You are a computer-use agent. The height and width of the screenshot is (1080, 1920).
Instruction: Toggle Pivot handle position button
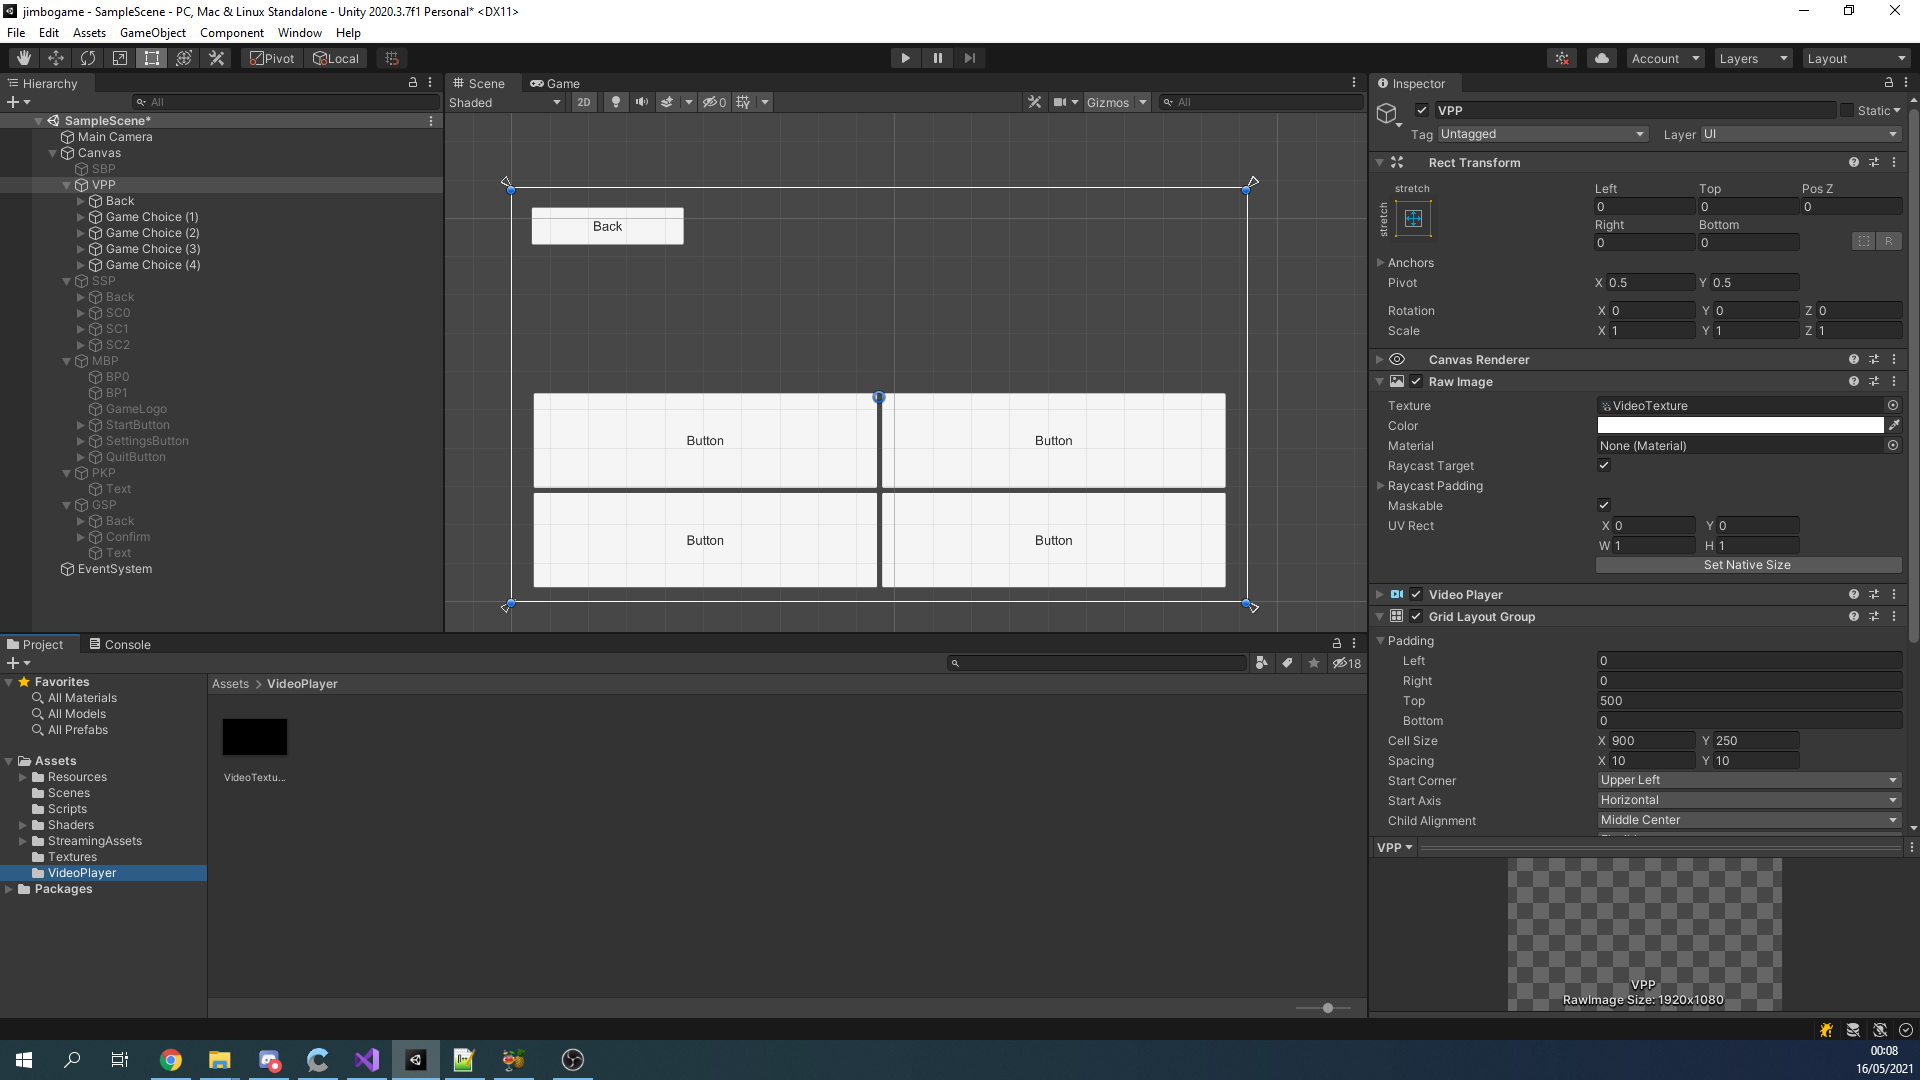click(x=272, y=58)
